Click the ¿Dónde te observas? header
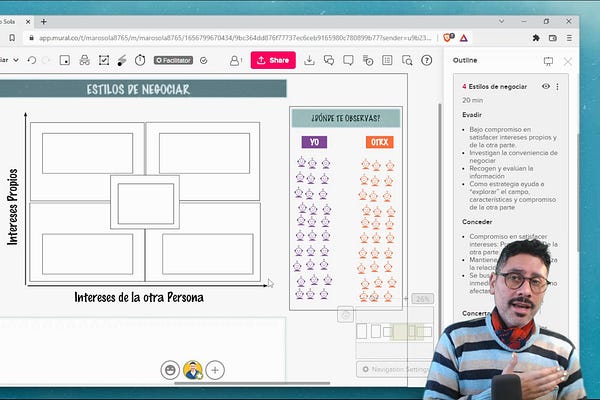Screen dimensions: 600x400 tap(346, 118)
